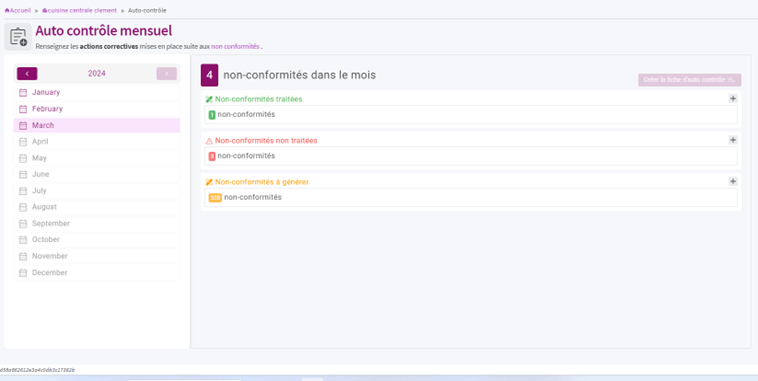Open cuisine centrale clement breadcrumb link
Screen dimensions: 758x381
(x=79, y=10)
